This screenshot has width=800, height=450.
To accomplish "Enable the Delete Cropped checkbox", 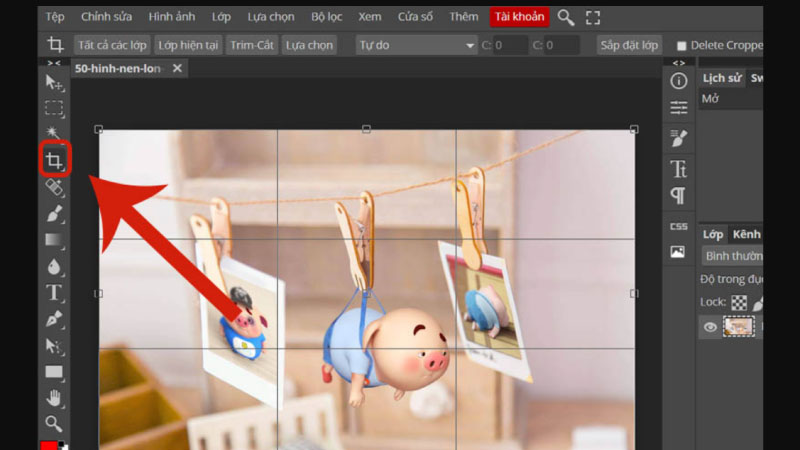I will click(x=681, y=46).
